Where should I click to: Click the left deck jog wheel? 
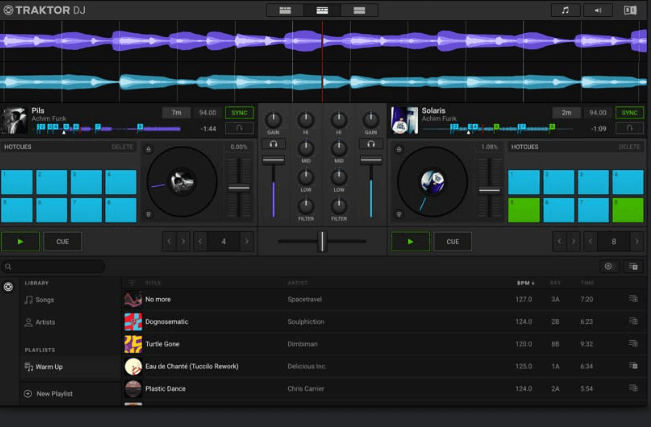[x=182, y=182]
